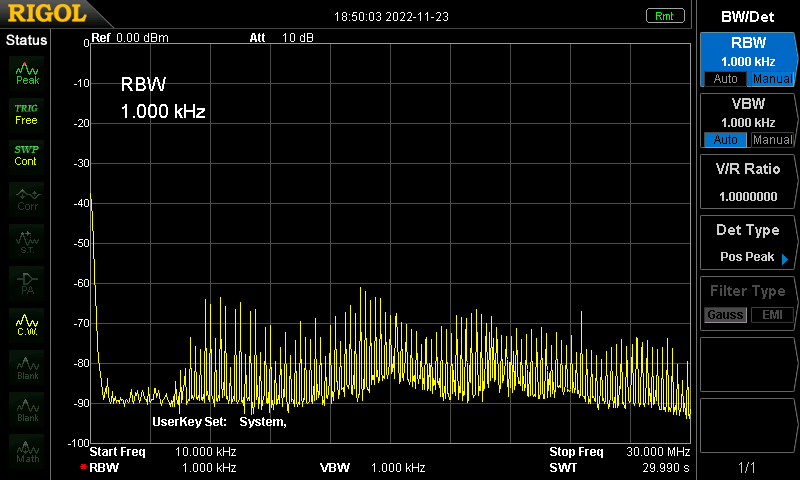The height and width of the screenshot is (480, 800).
Task: Click the S.T. signal track icon
Action: [27, 241]
